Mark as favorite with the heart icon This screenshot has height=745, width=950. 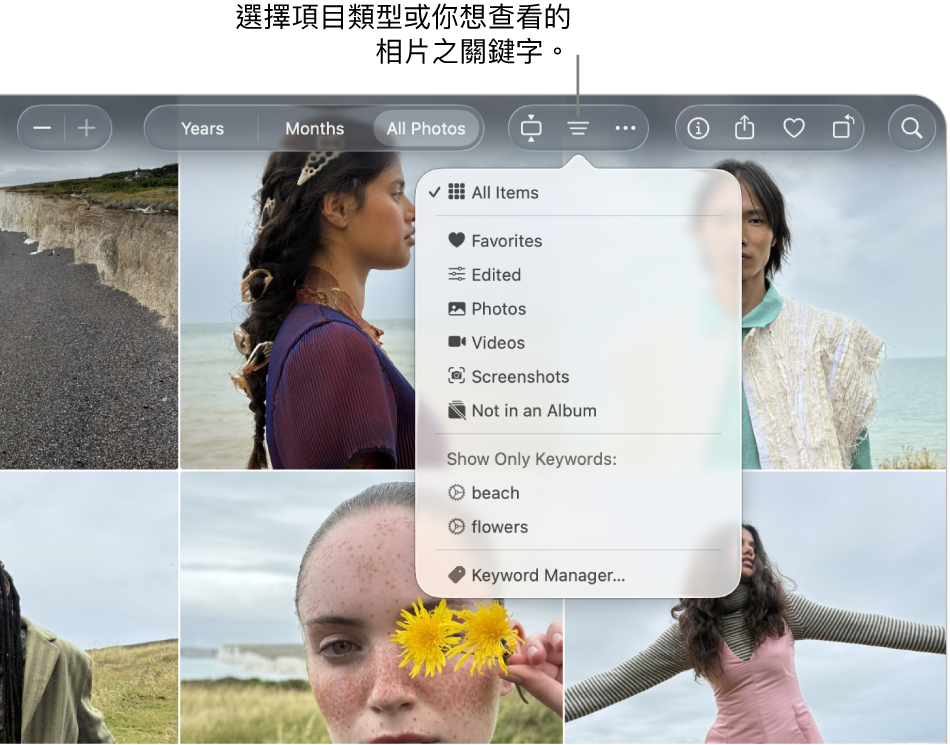[794, 128]
